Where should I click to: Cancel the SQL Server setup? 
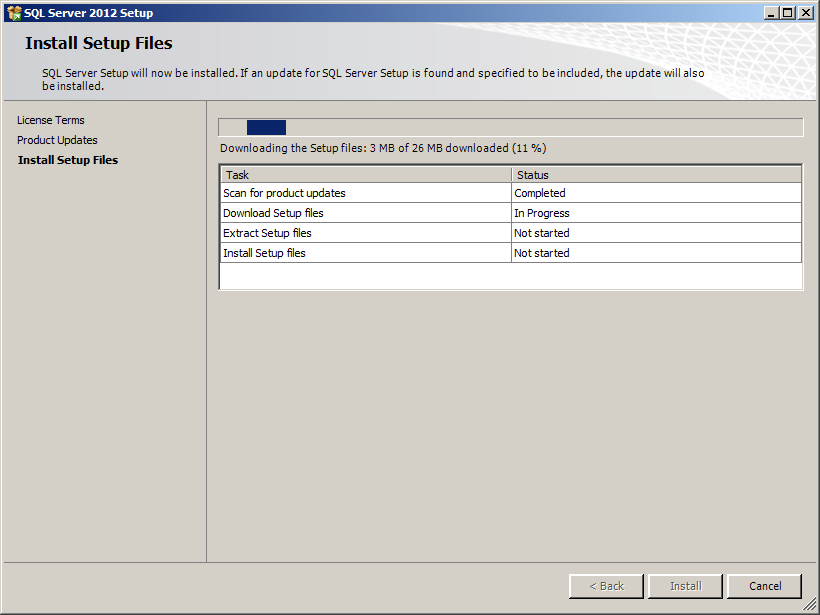pyautogui.click(x=765, y=586)
